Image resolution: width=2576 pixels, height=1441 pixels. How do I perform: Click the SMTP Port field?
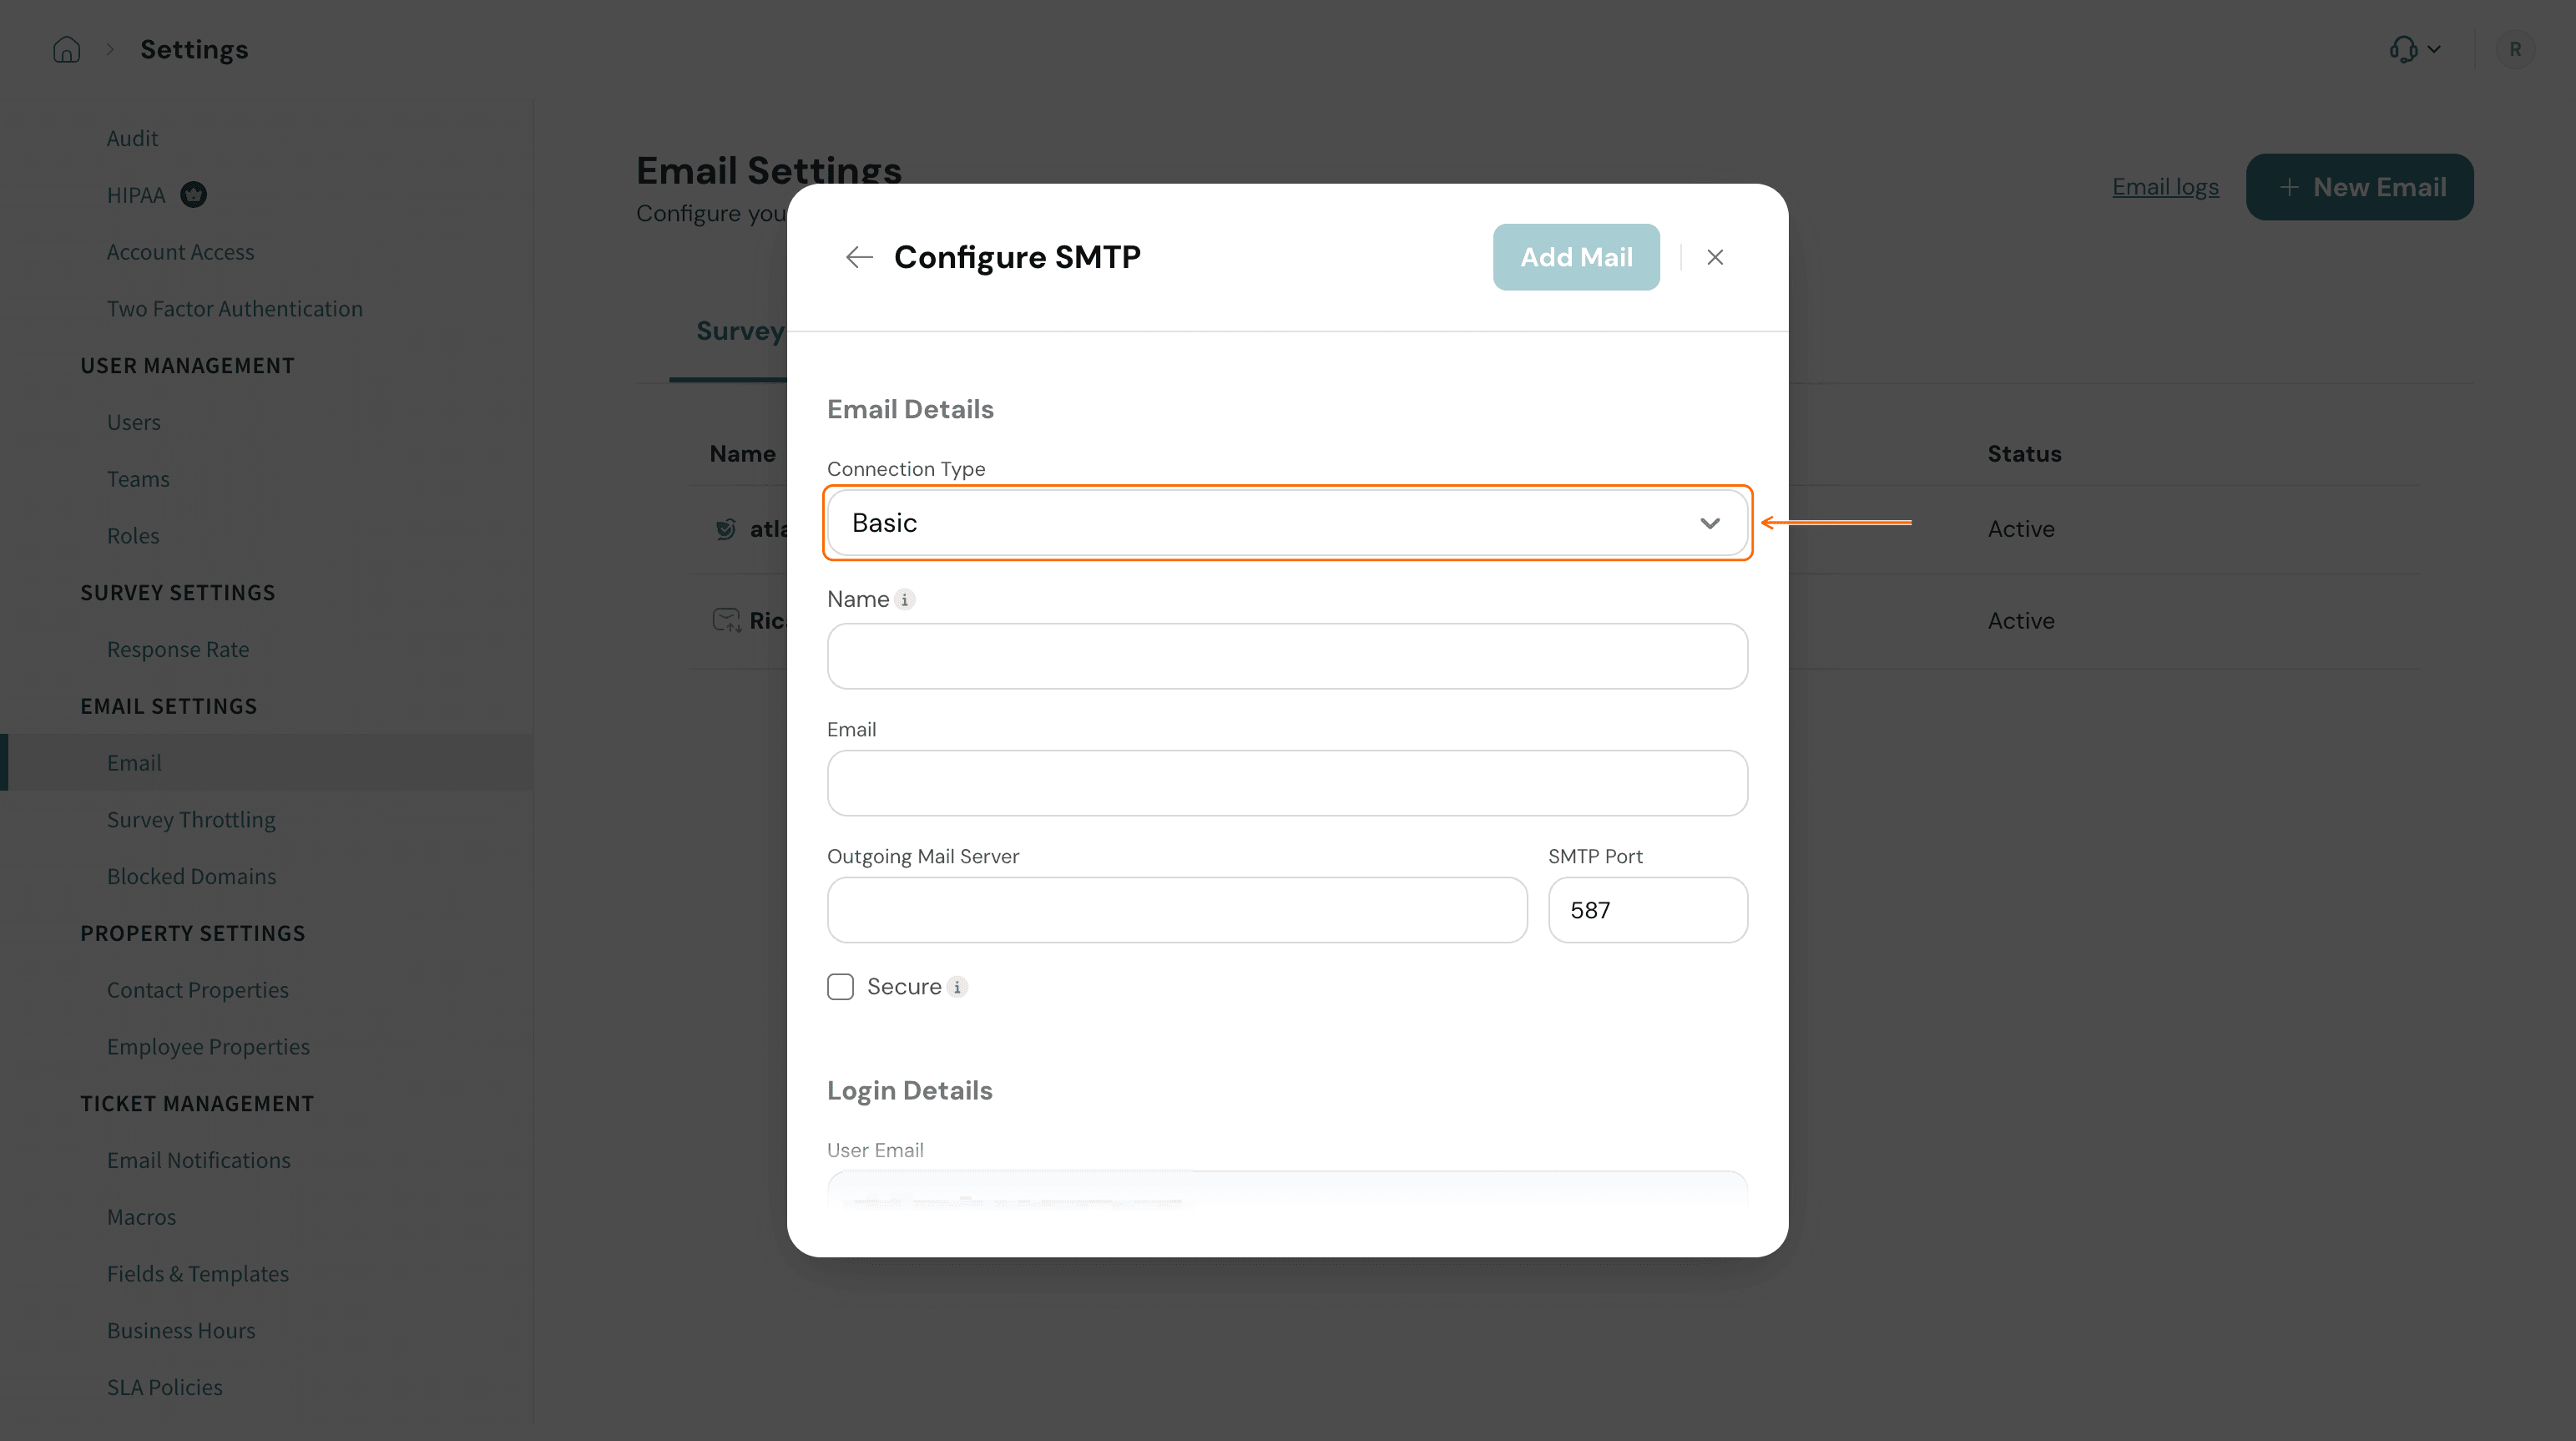coord(1647,910)
